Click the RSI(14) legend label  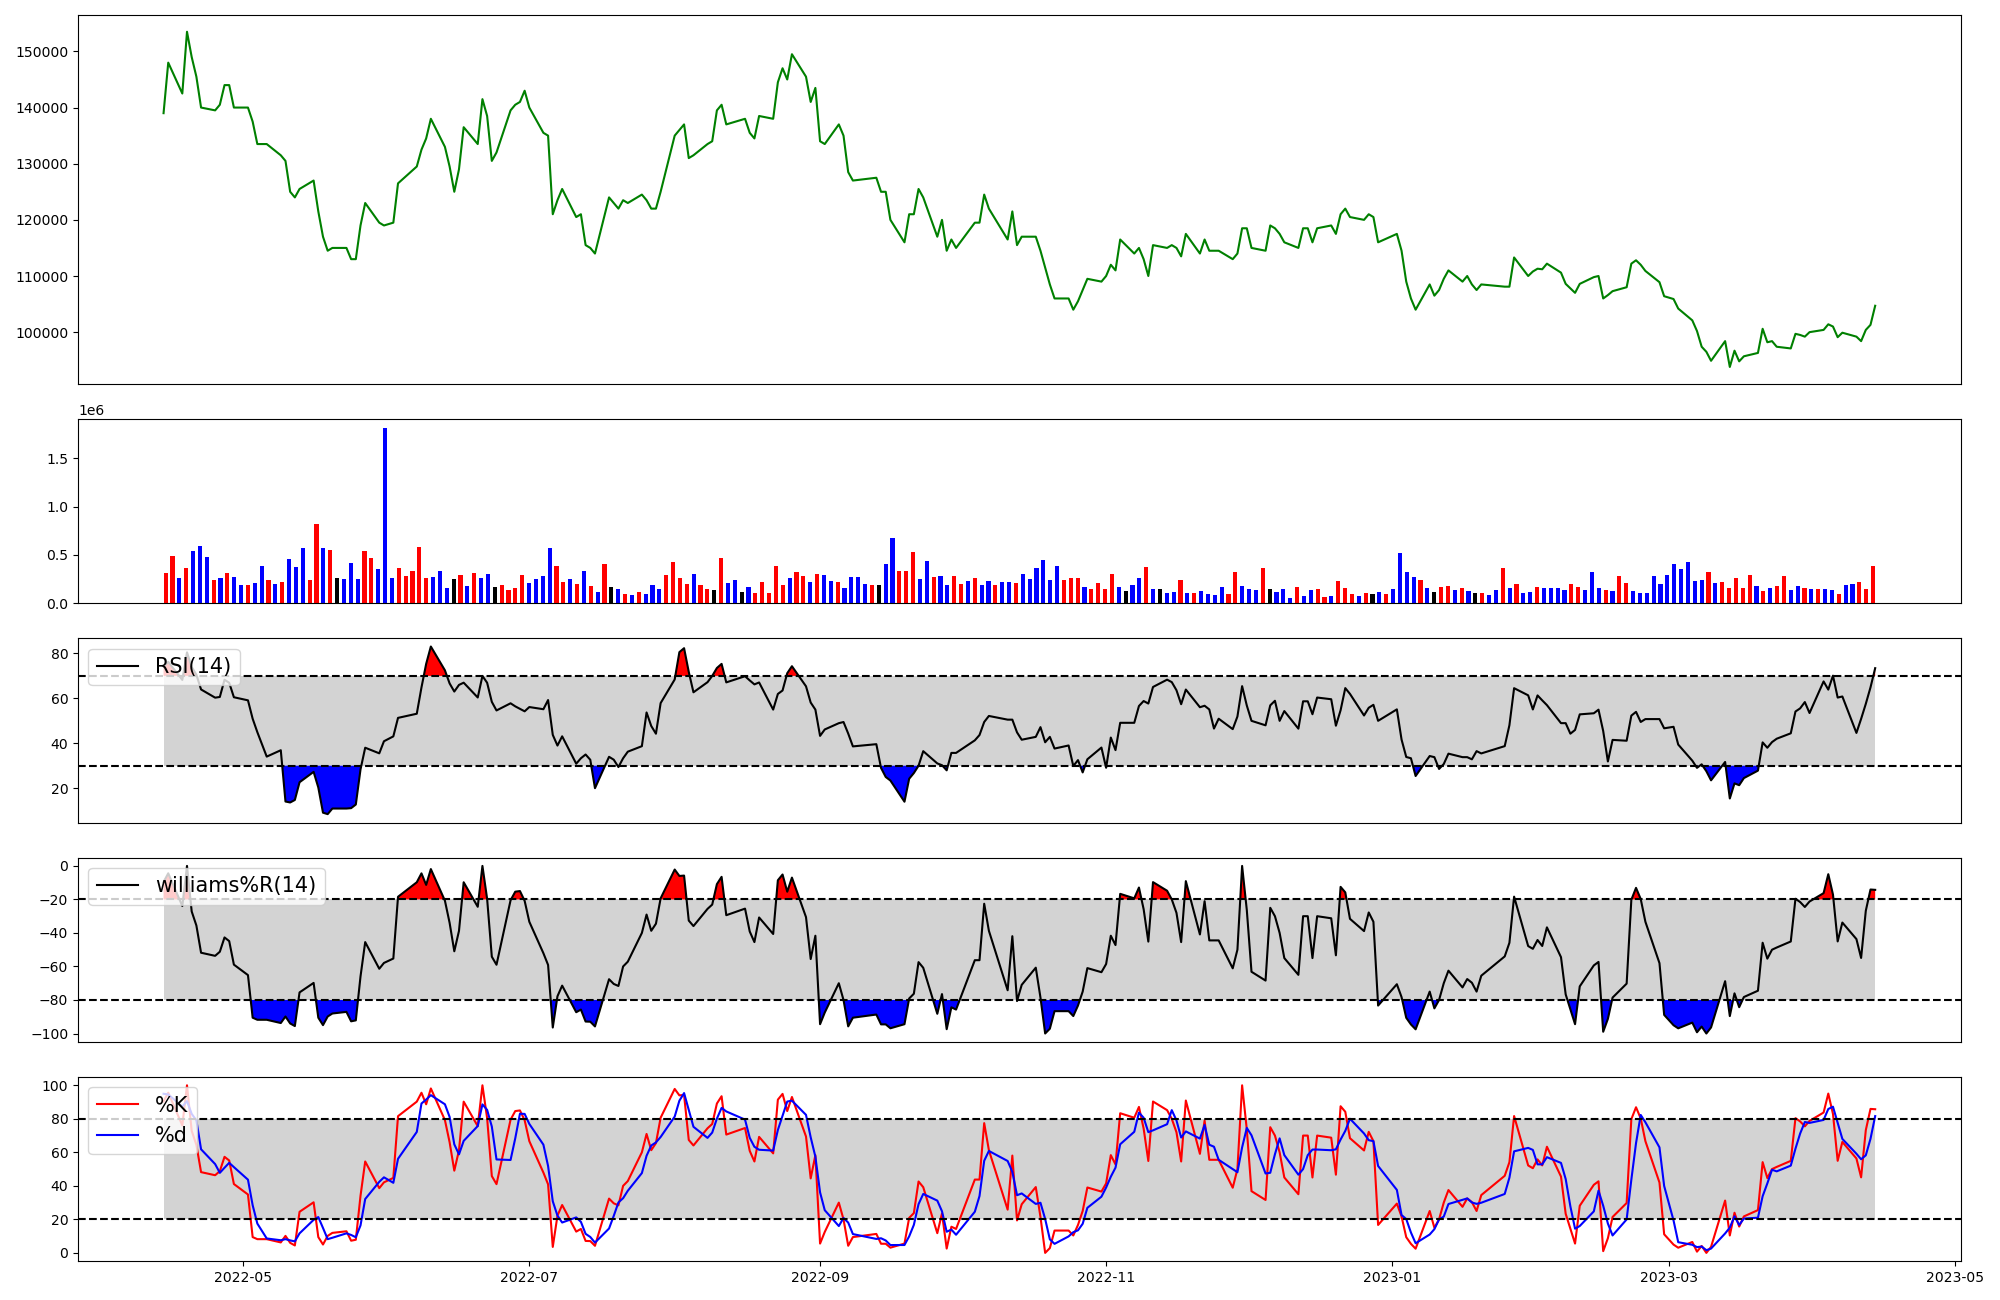pyautogui.click(x=192, y=666)
